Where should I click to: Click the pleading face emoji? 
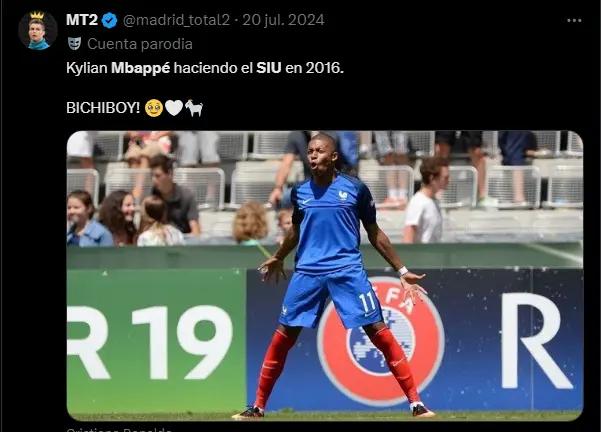154,108
